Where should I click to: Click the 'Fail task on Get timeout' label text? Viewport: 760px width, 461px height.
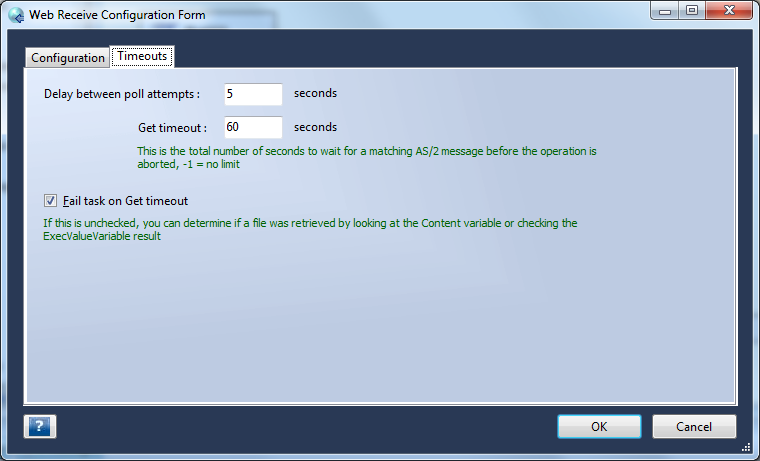(x=126, y=201)
